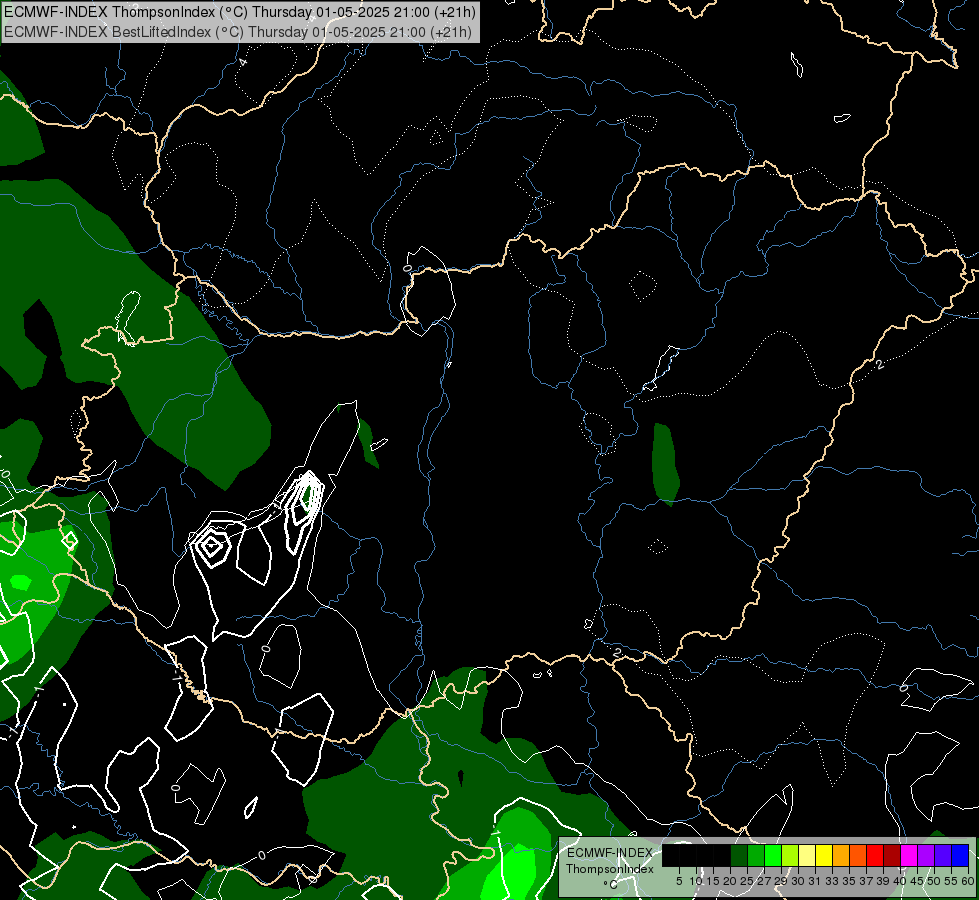Click the bright green legend swatch (27–29)
979x900 pixels.
click(x=773, y=855)
